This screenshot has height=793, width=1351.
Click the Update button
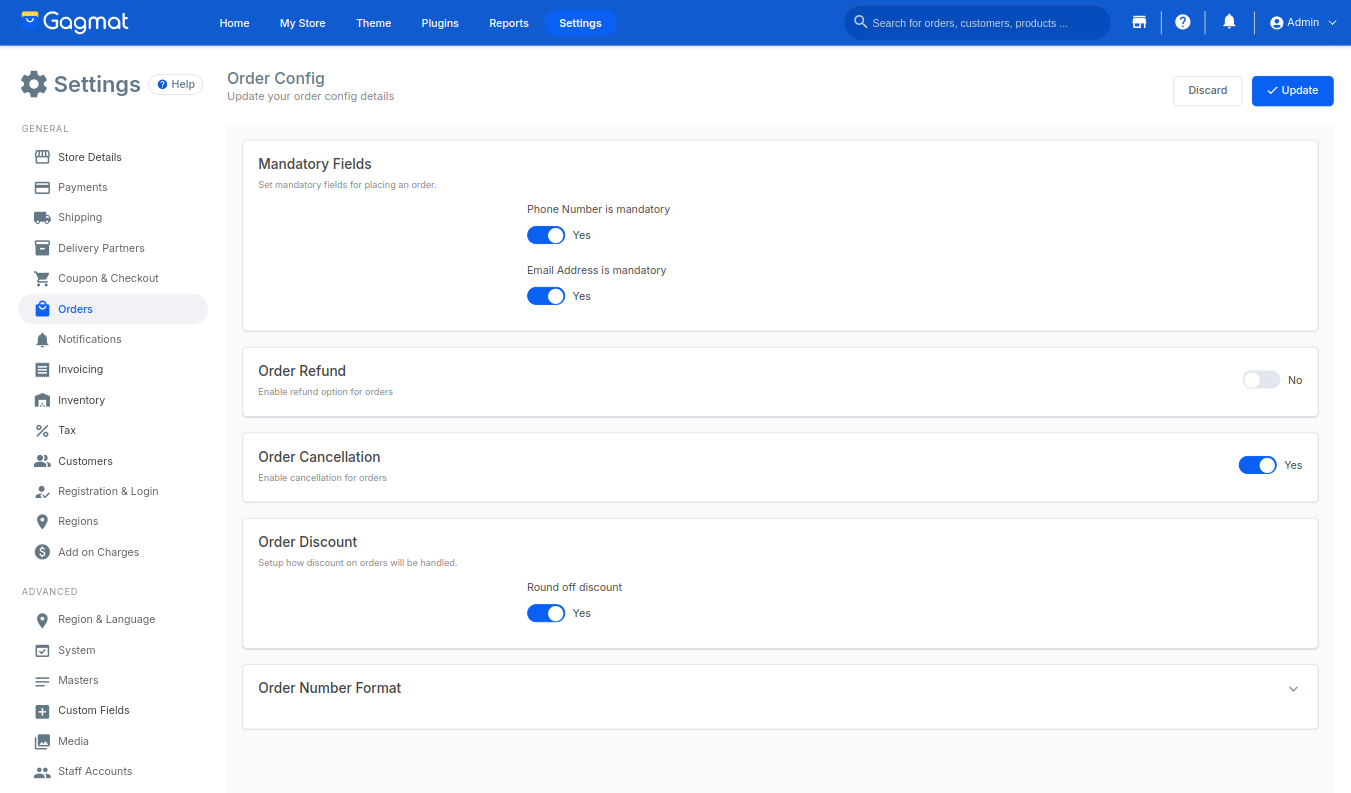pyautogui.click(x=1292, y=90)
